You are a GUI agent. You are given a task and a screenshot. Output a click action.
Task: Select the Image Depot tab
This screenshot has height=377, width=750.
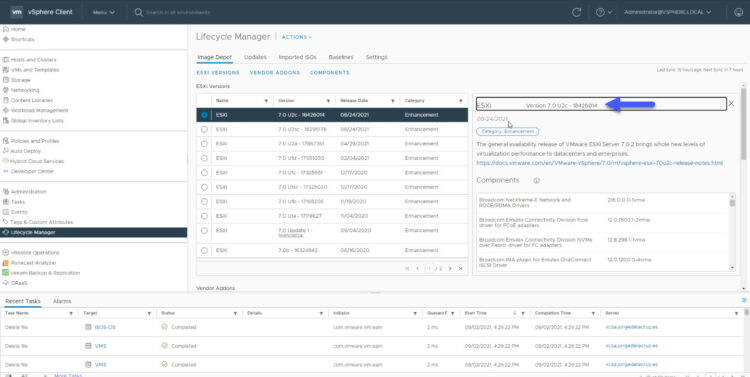click(215, 57)
